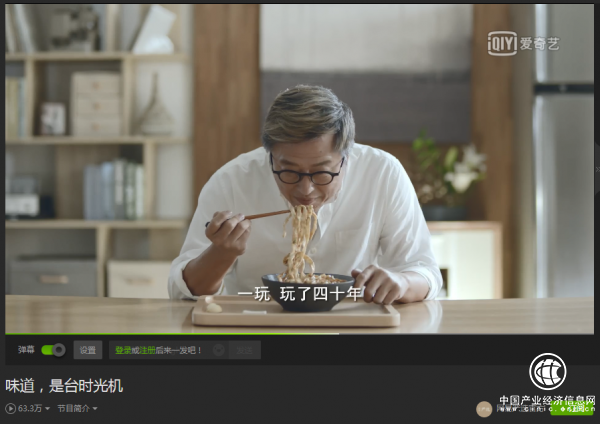This screenshot has height=424, width=600.
Task: Collapse the side panel via right-edge arrow
Action: pyautogui.click(x=597, y=169)
